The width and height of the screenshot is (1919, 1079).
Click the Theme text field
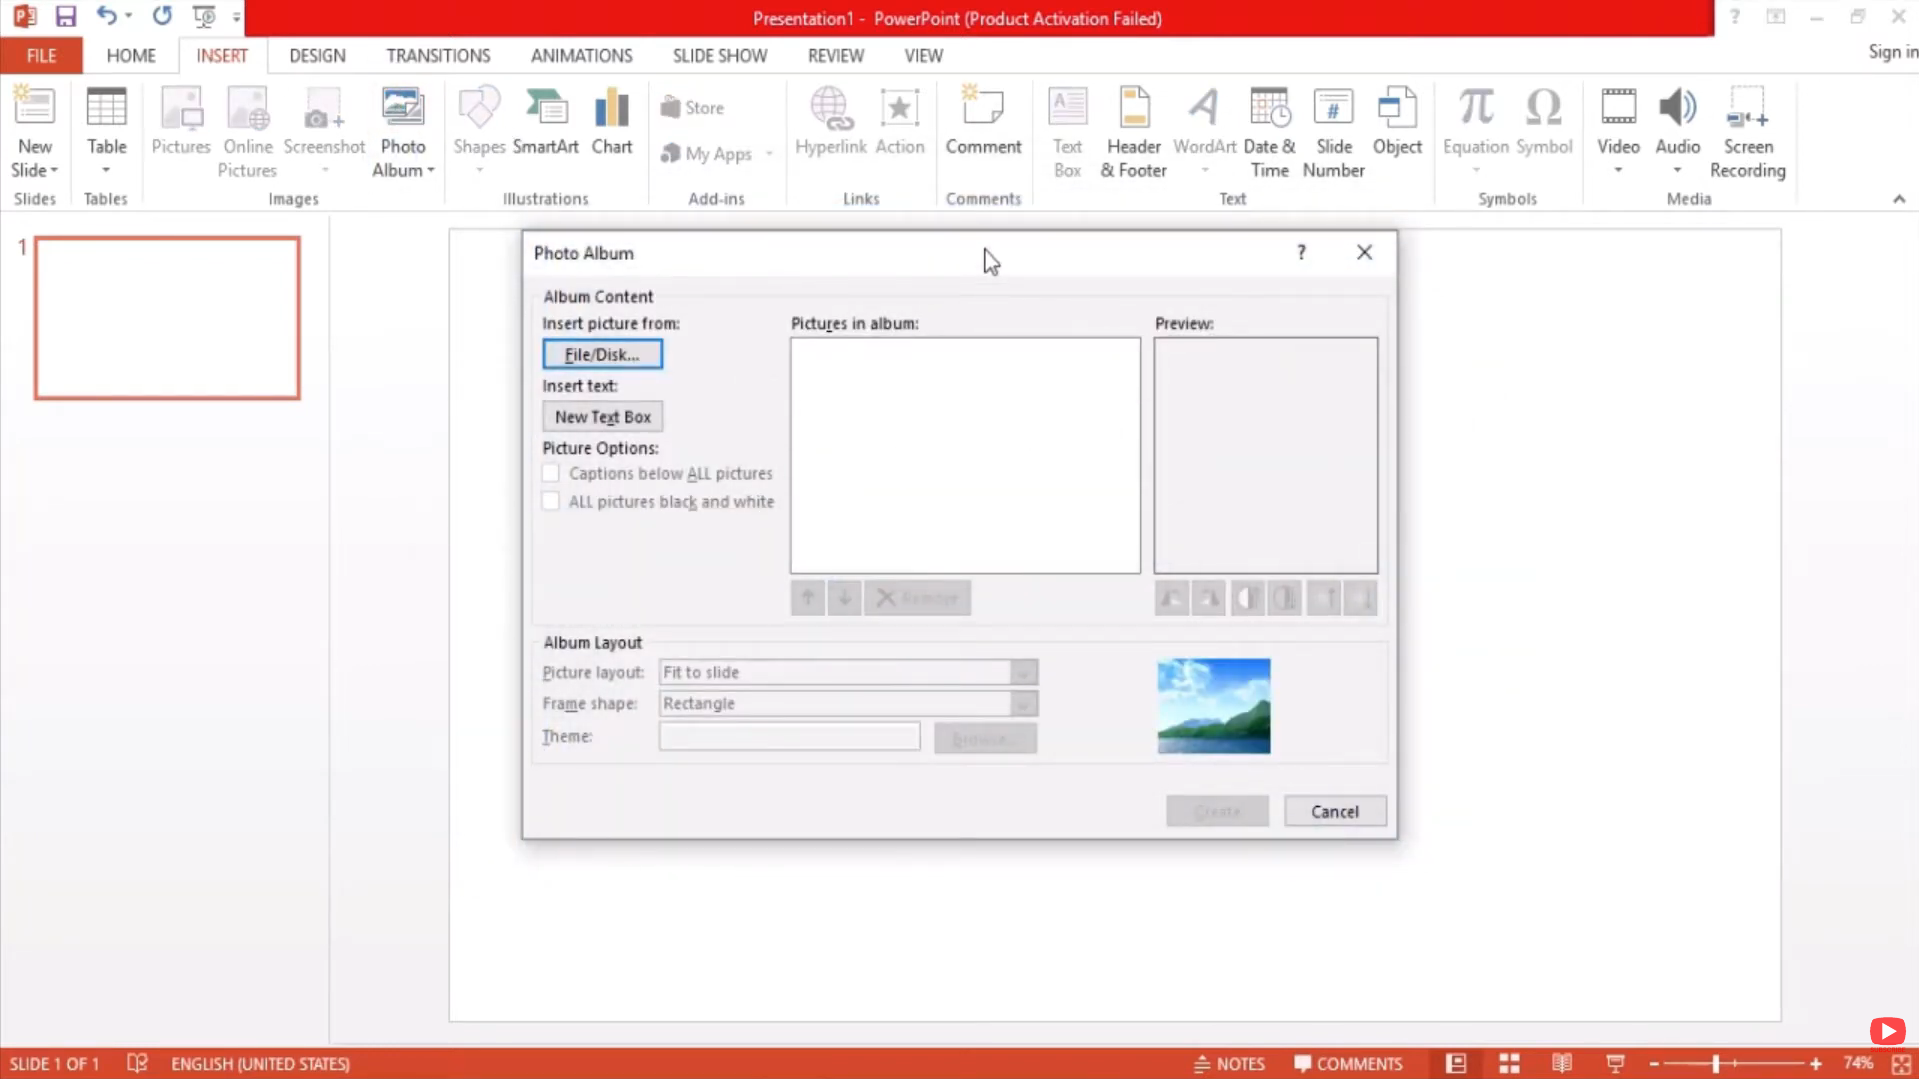coord(789,737)
